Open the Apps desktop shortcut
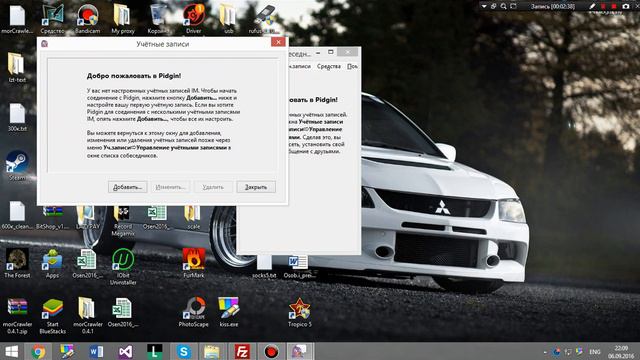The height and width of the screenshot is (360, 640). [x=52, y=263]
